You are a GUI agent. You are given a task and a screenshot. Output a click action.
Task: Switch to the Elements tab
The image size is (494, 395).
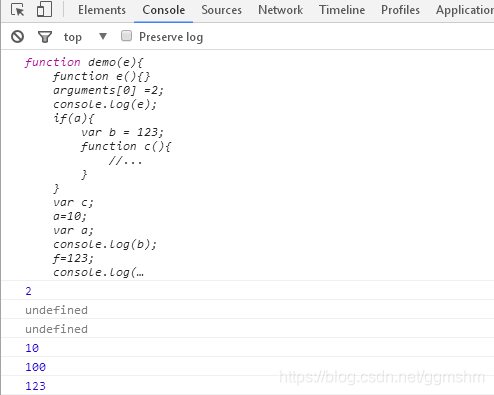click(x=102, y=10)
